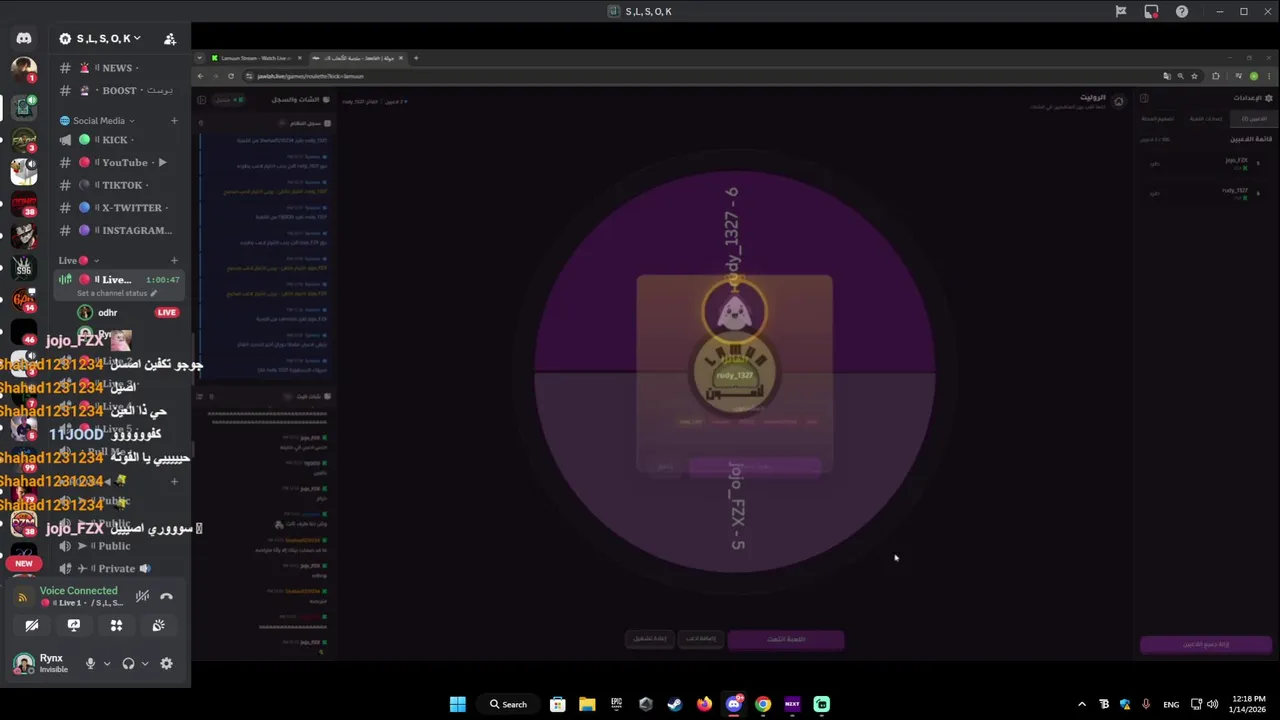Create channel in the Live category
1280x720 pixels.
point(174,260)
